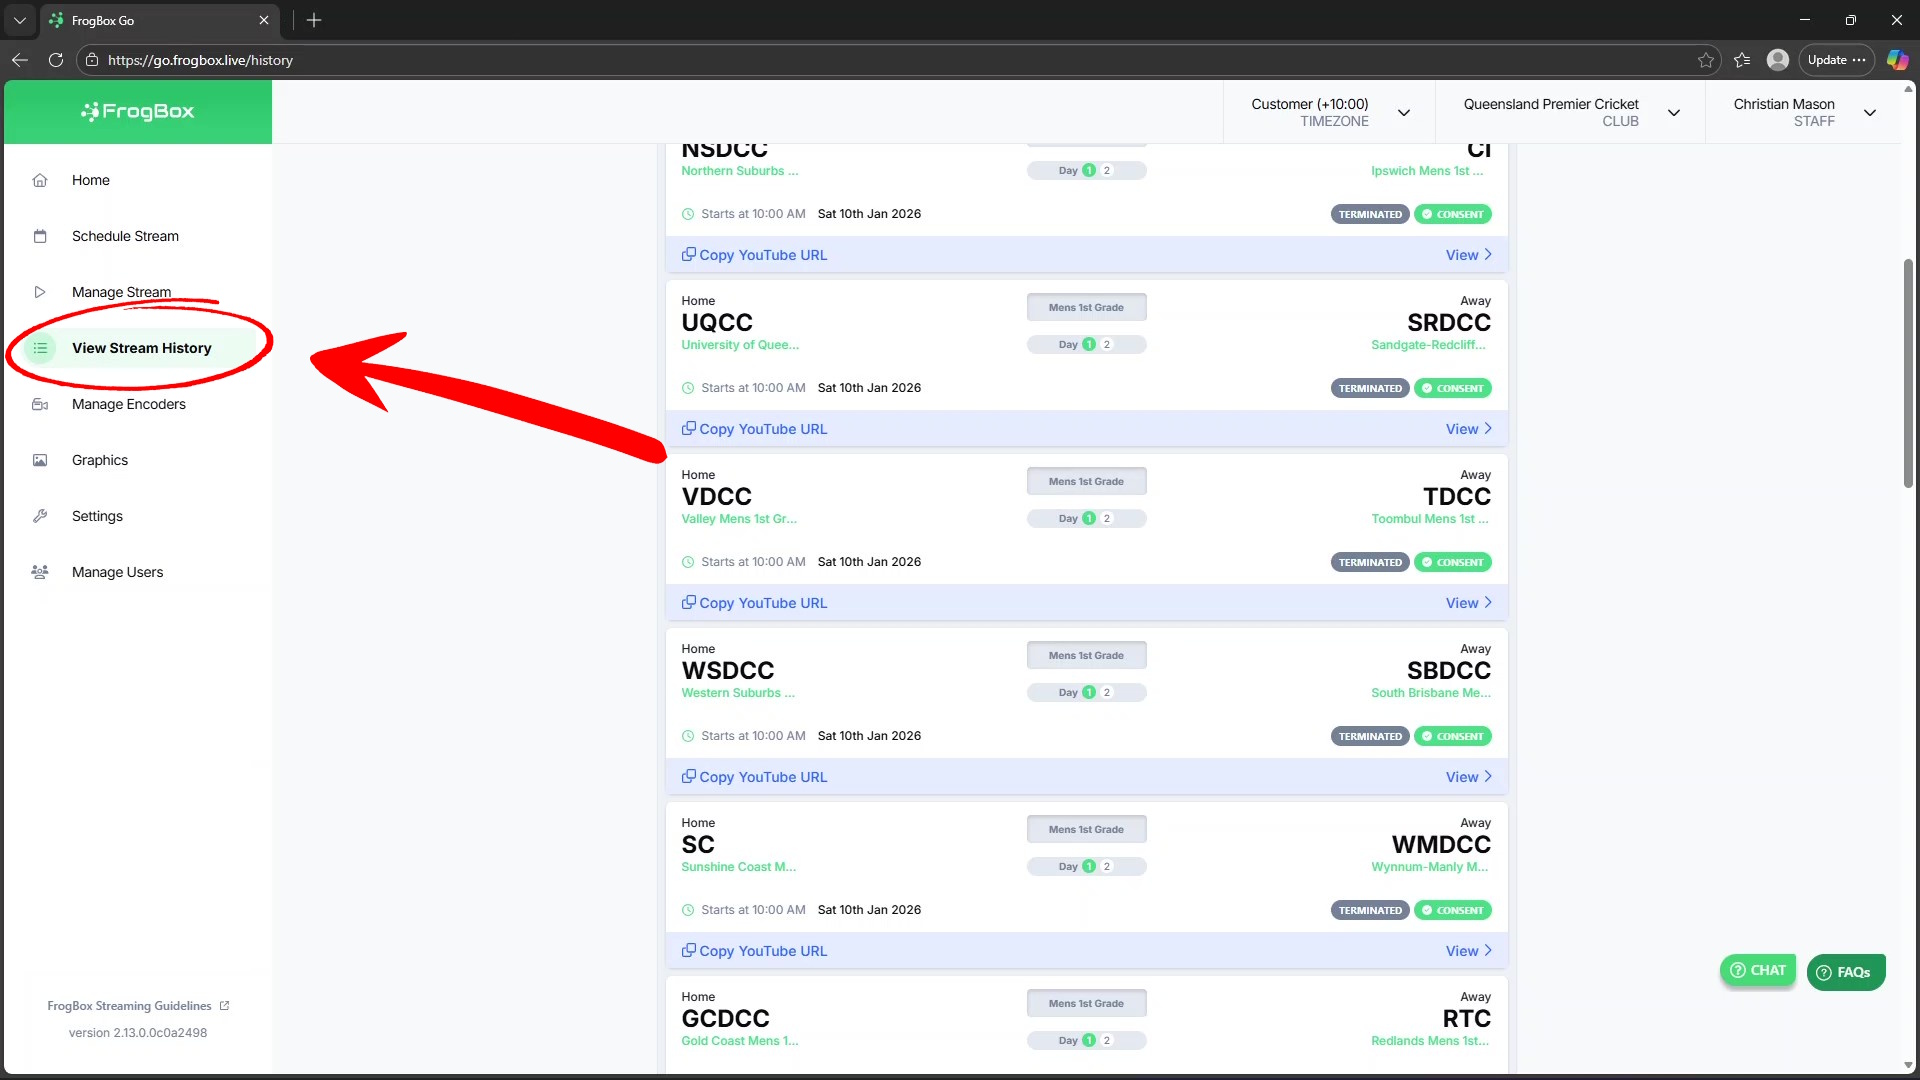Click the Schedule Stream calendar icon
Screen dimensions: 1920x1080
(40, 236)
